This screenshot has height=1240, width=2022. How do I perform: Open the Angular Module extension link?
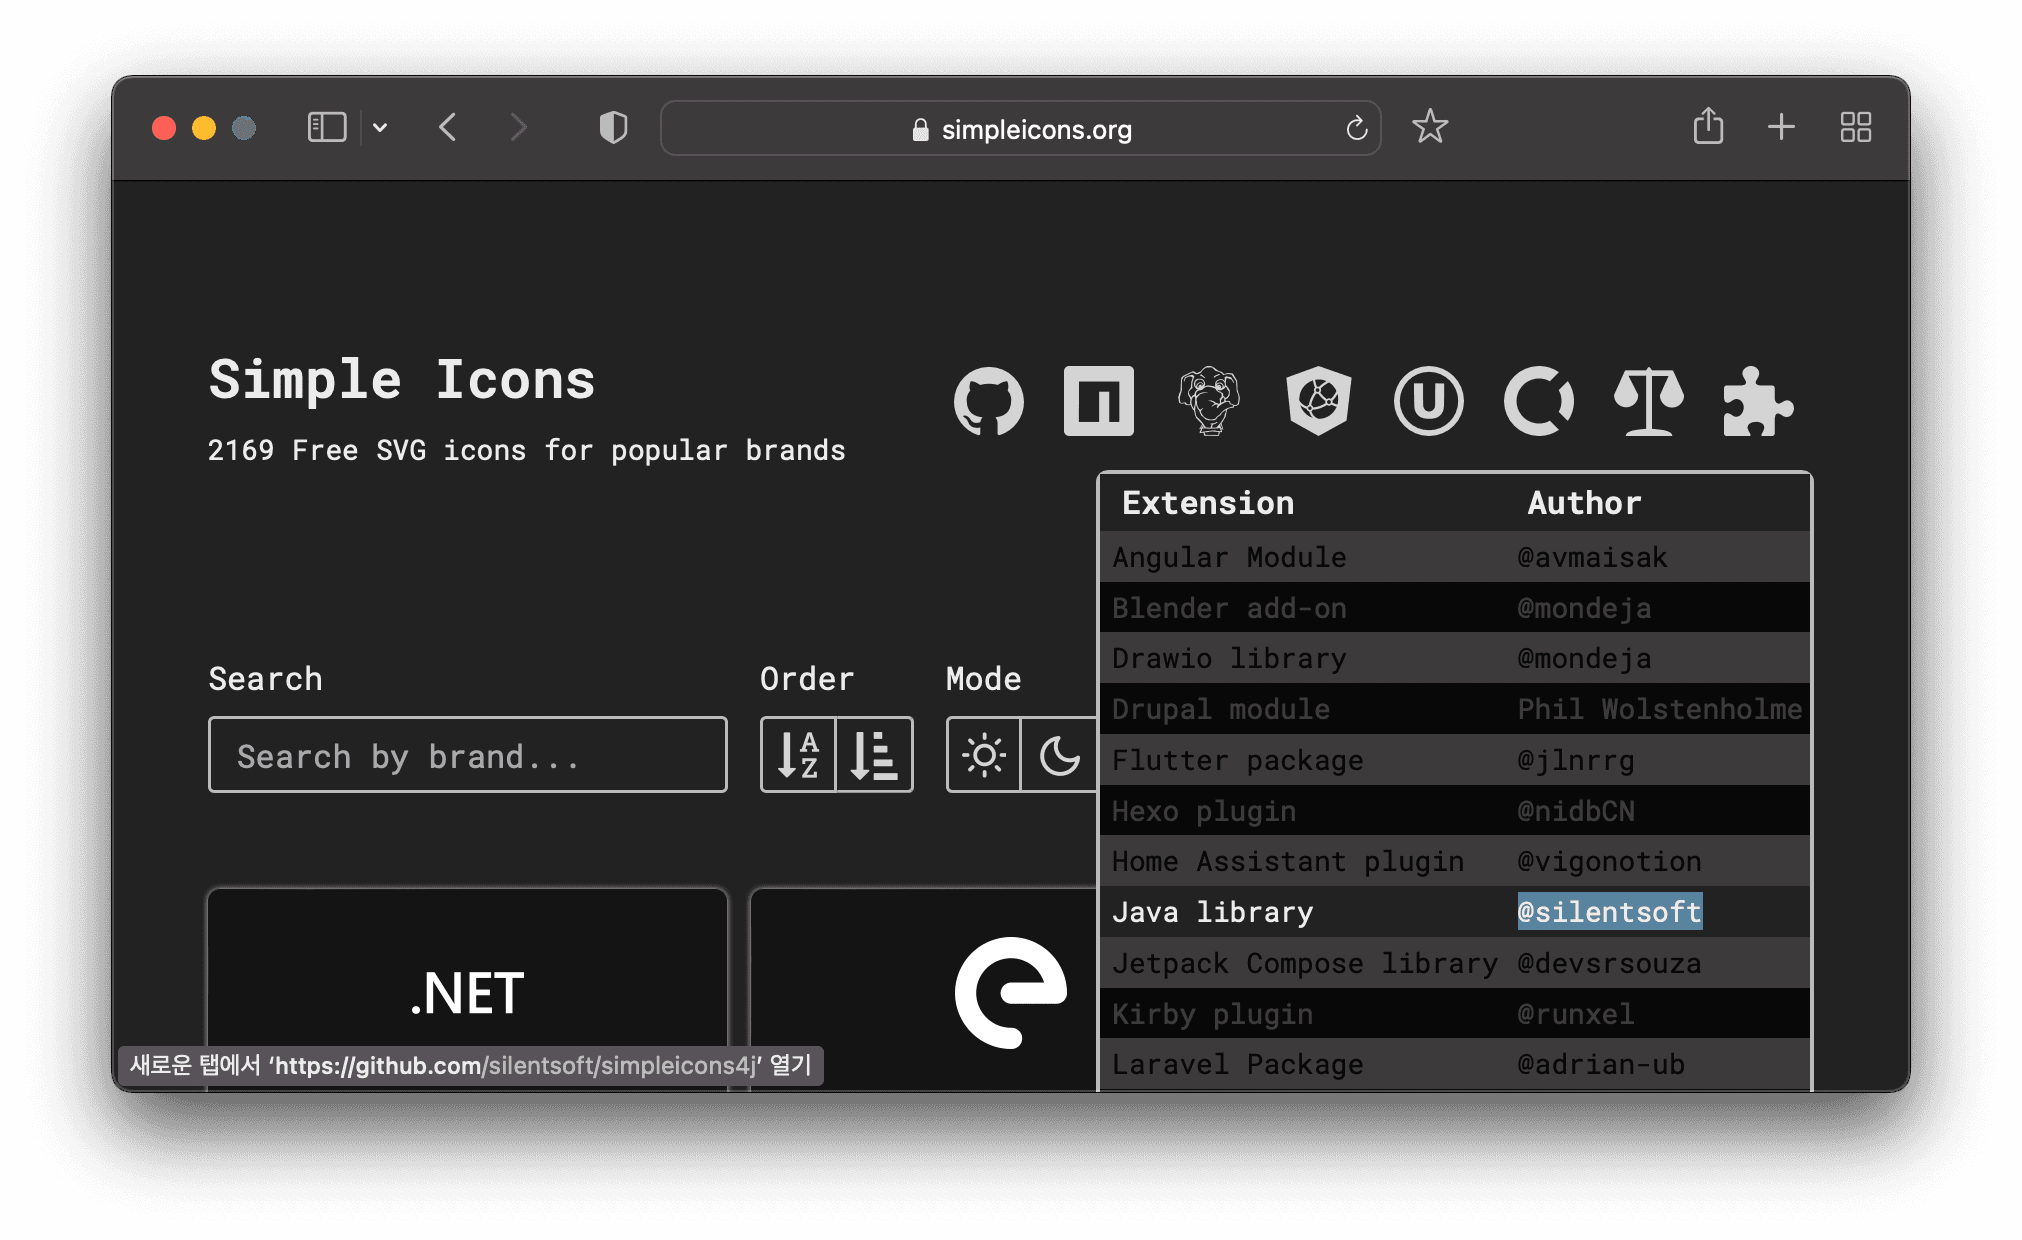coord(1229,557)
